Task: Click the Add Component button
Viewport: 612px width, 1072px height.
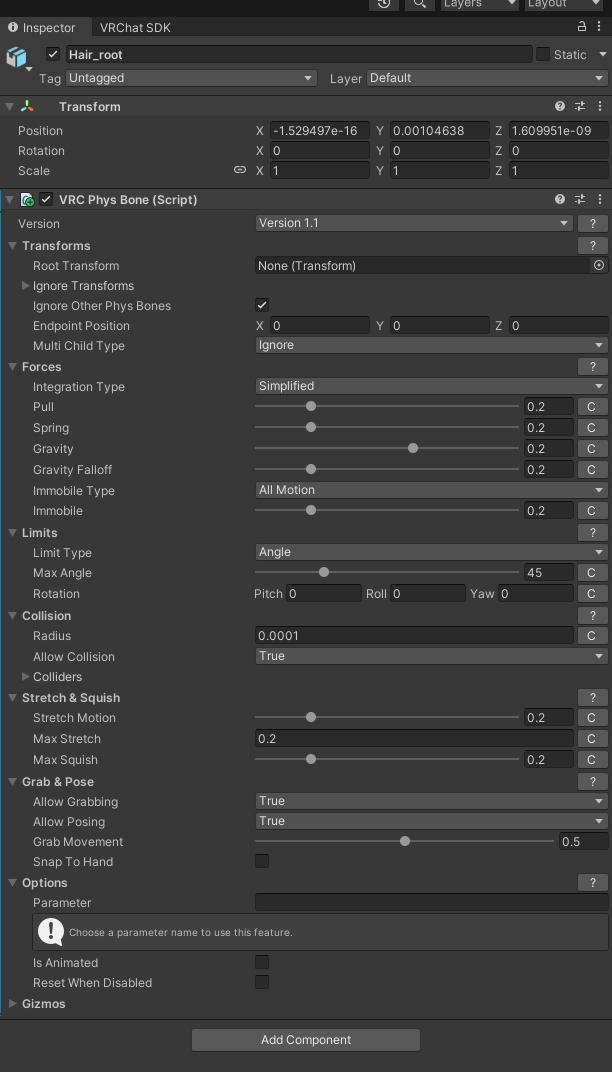Action: (306, 1040)
